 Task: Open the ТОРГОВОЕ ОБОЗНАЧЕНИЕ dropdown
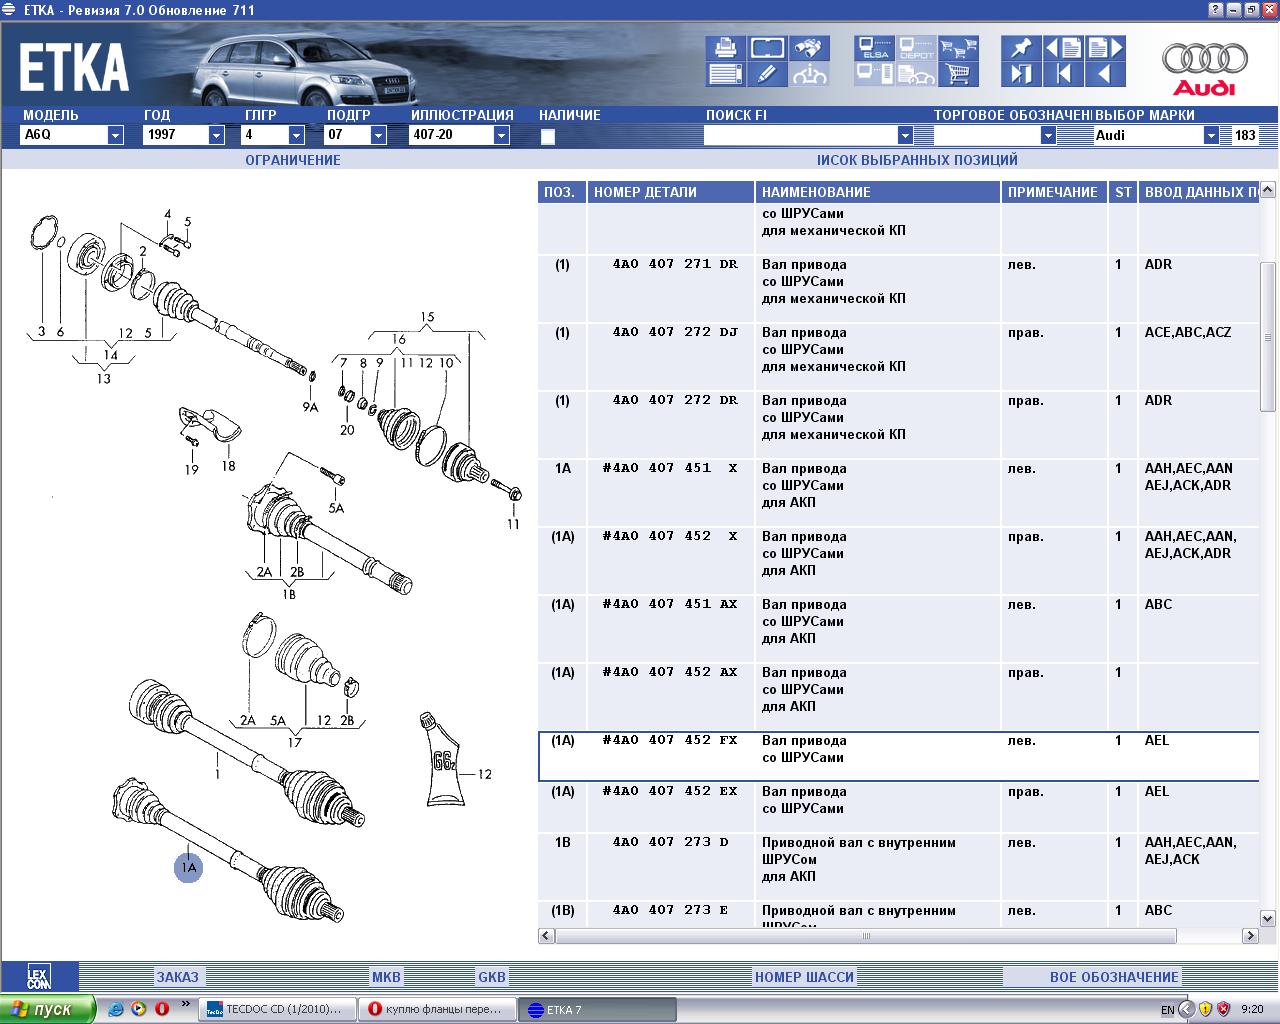pyautogui.click(x=1048, y=135)
